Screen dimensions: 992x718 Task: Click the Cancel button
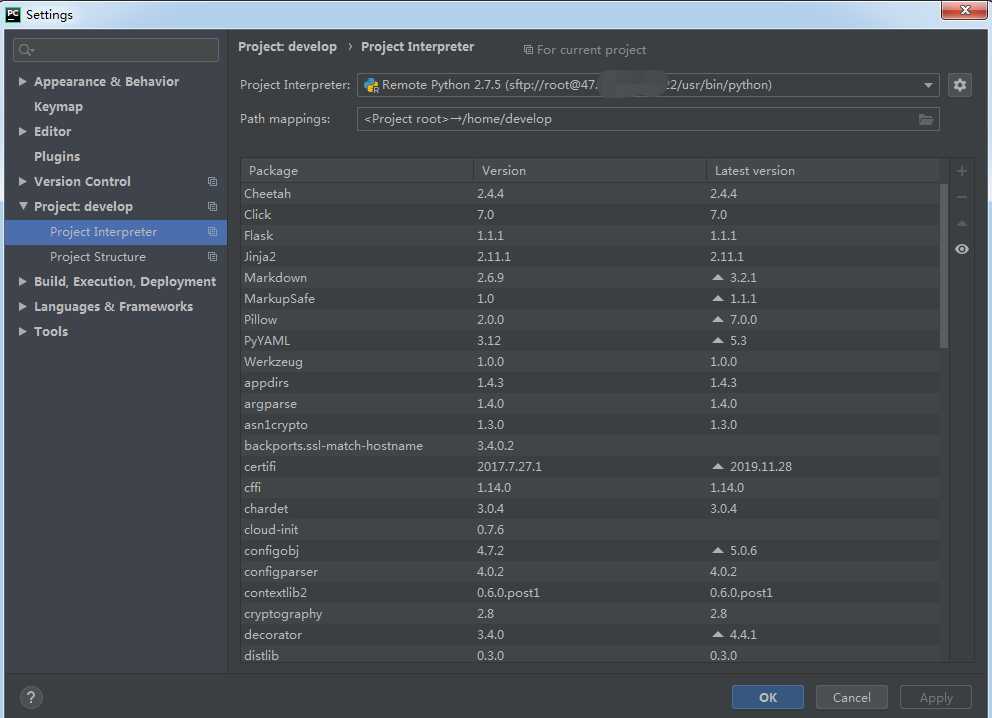851,697
